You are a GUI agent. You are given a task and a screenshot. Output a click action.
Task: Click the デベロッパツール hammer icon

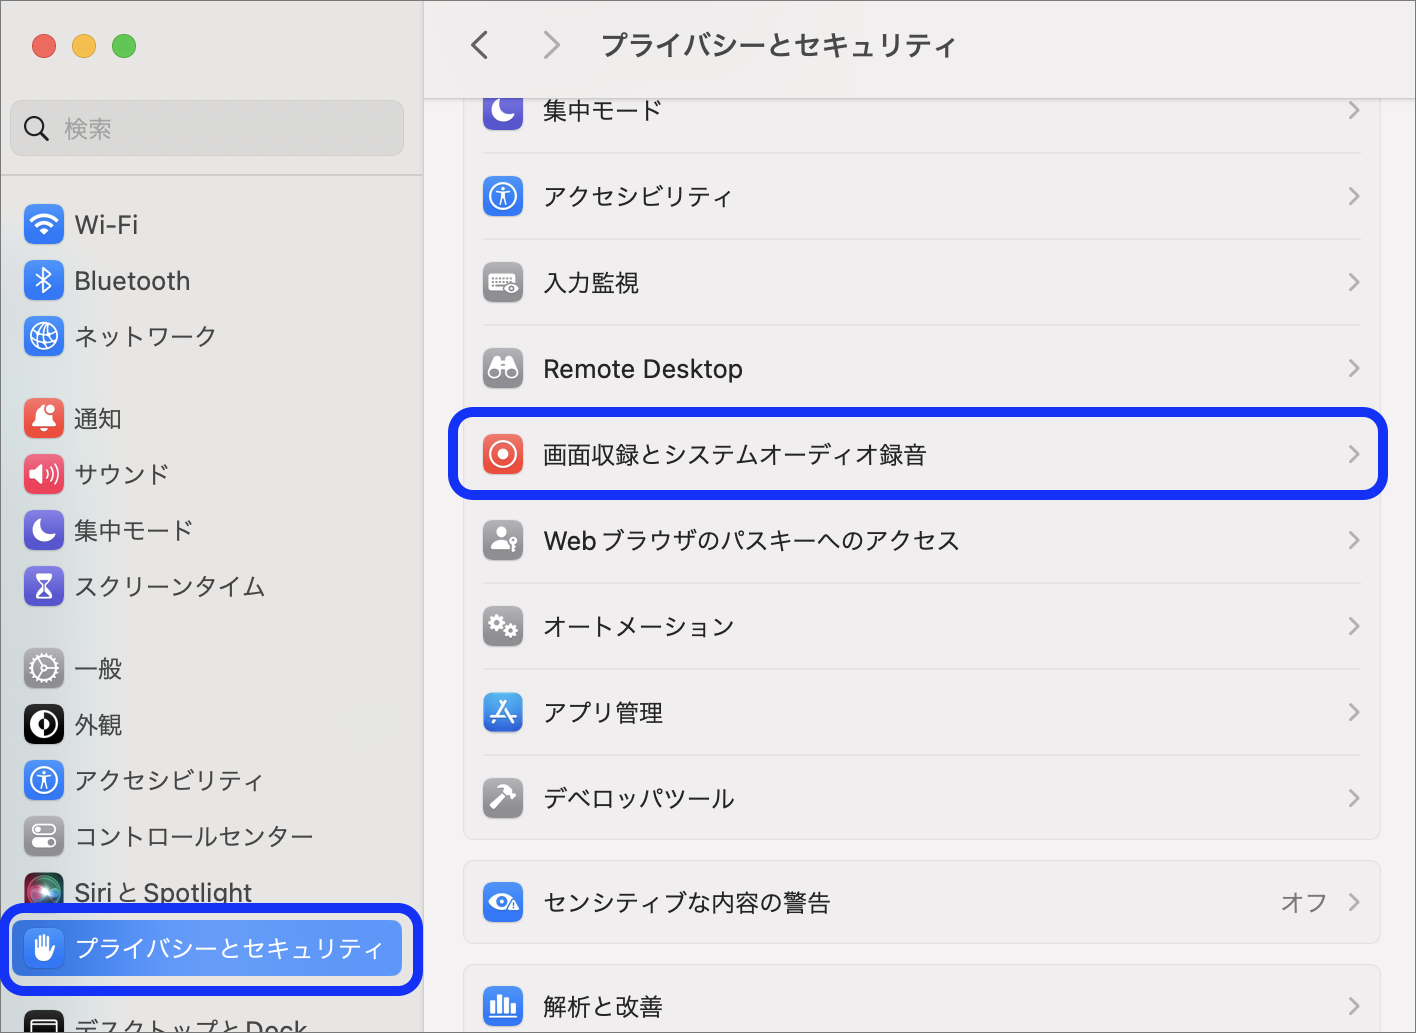click(x=503, y=799)
